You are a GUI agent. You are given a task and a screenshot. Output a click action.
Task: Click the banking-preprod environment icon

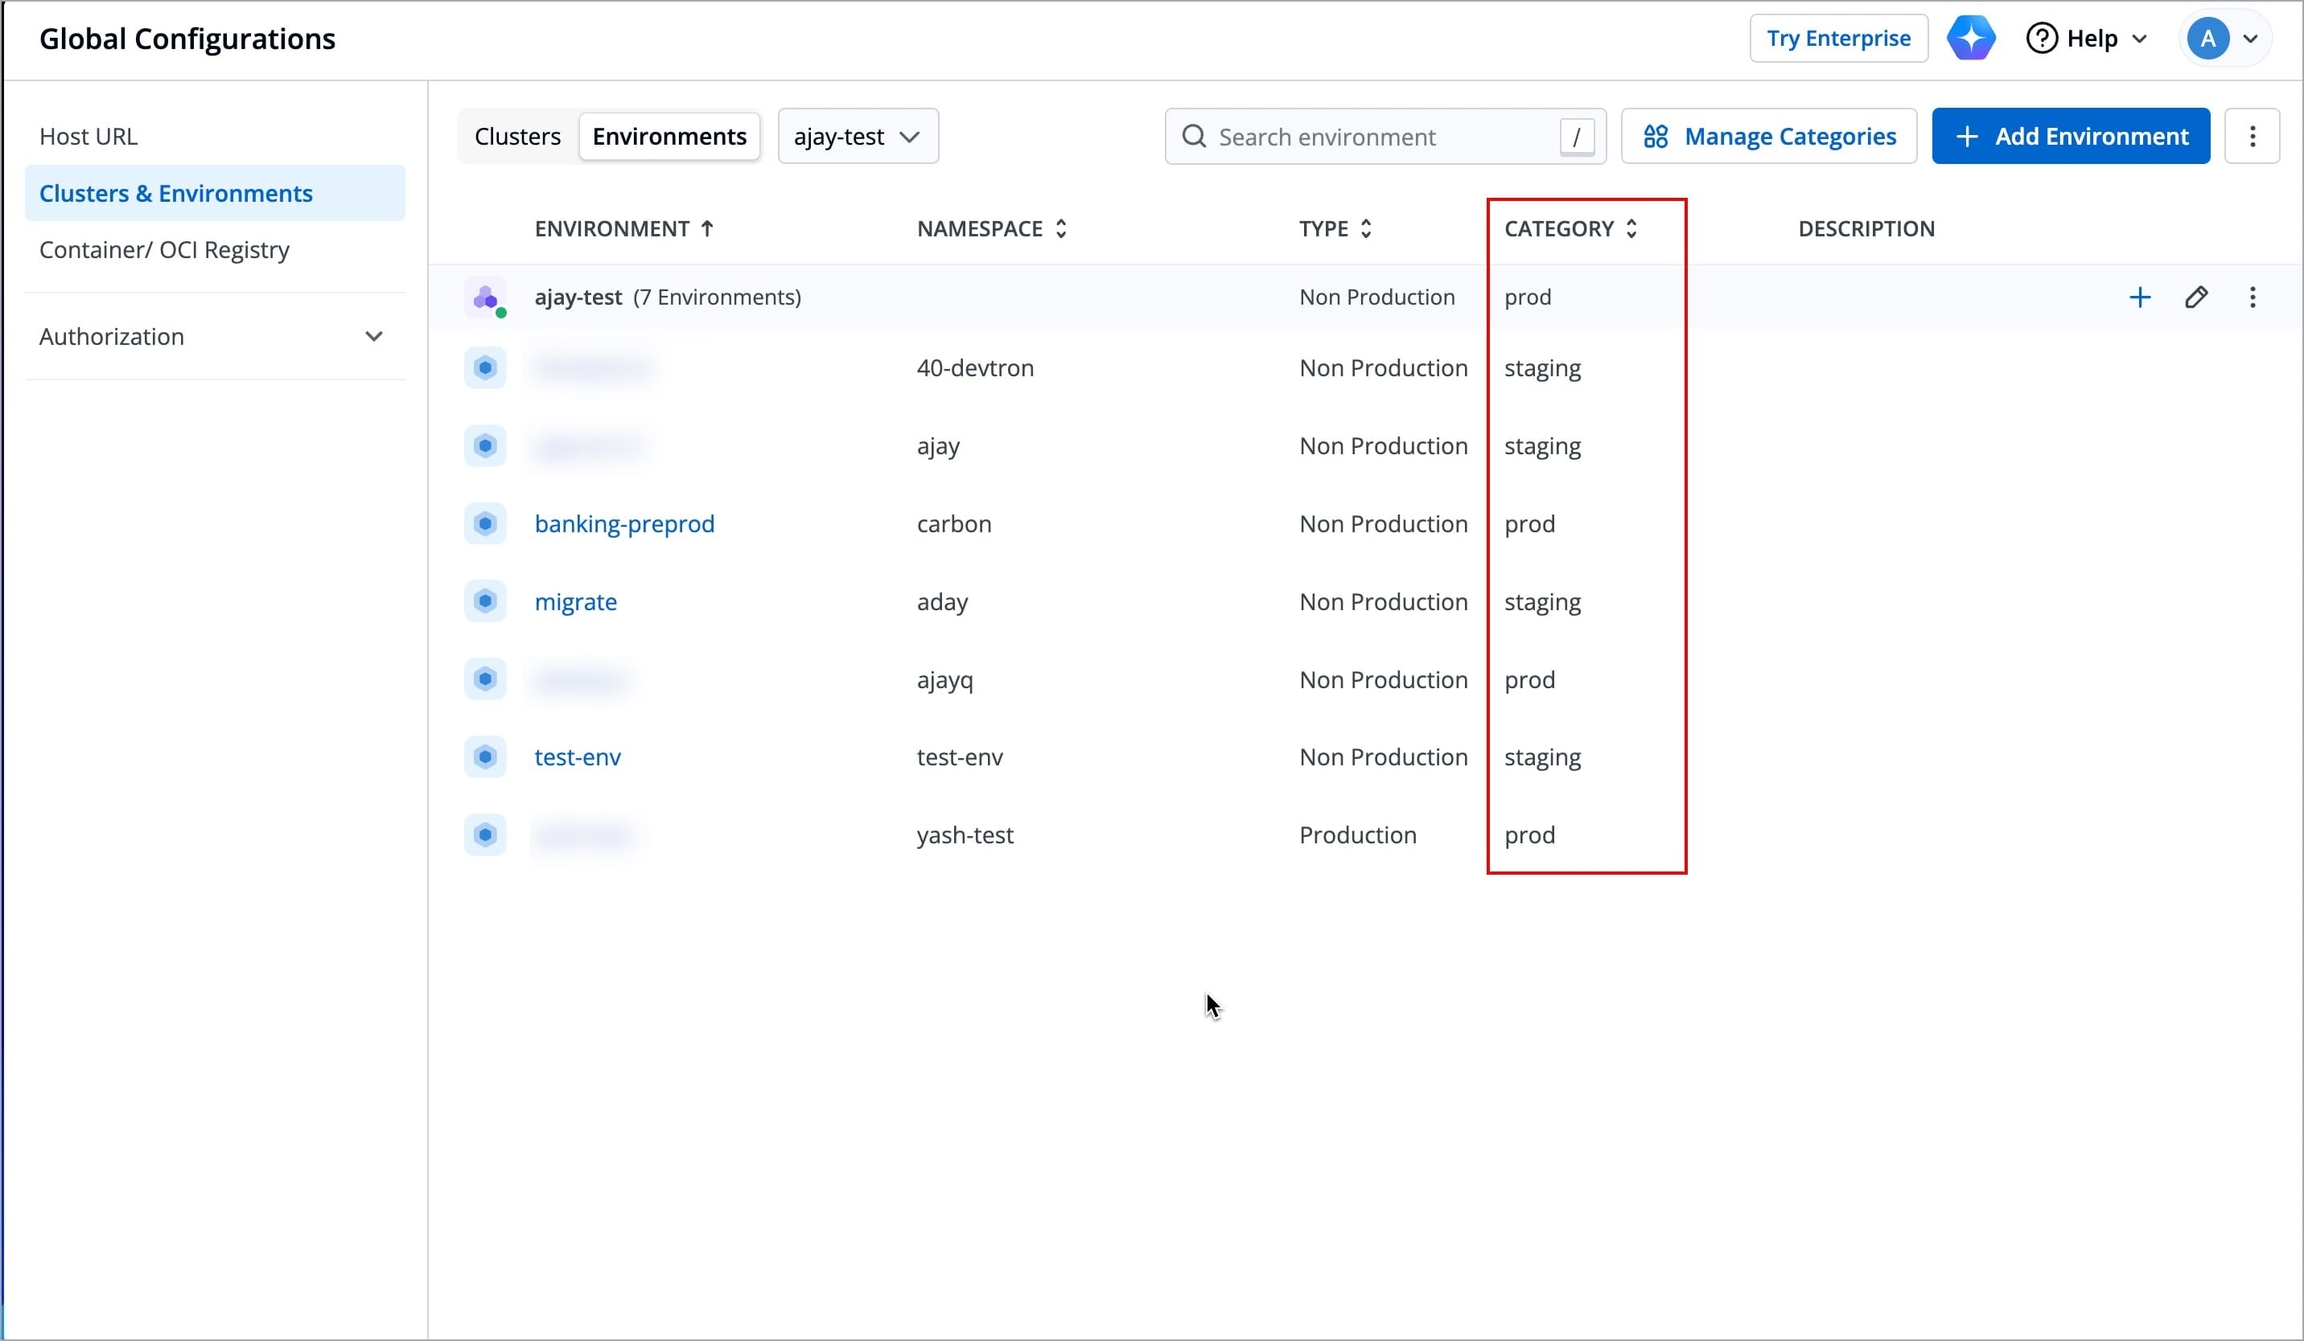tap(485, 523)
